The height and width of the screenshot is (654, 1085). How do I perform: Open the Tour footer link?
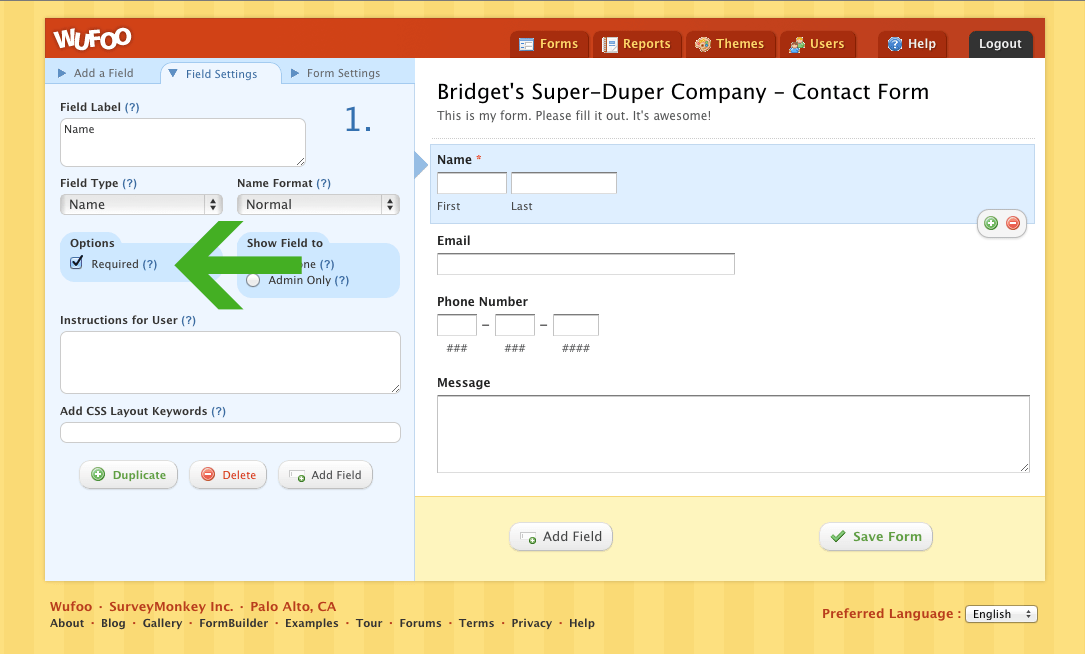pyautogui.click(x=369, y=623)
